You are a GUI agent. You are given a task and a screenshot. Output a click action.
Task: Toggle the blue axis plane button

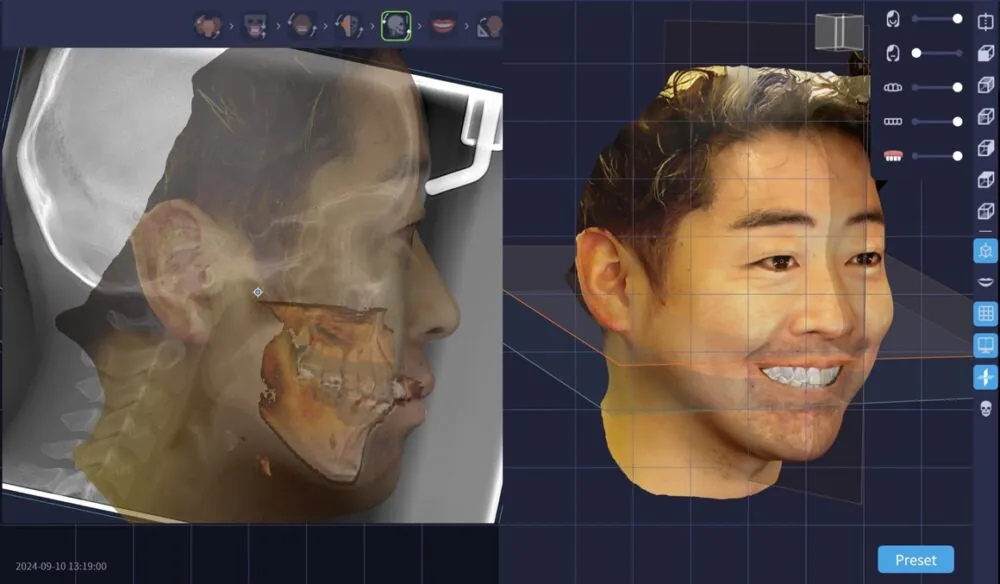tap(985, 377)
